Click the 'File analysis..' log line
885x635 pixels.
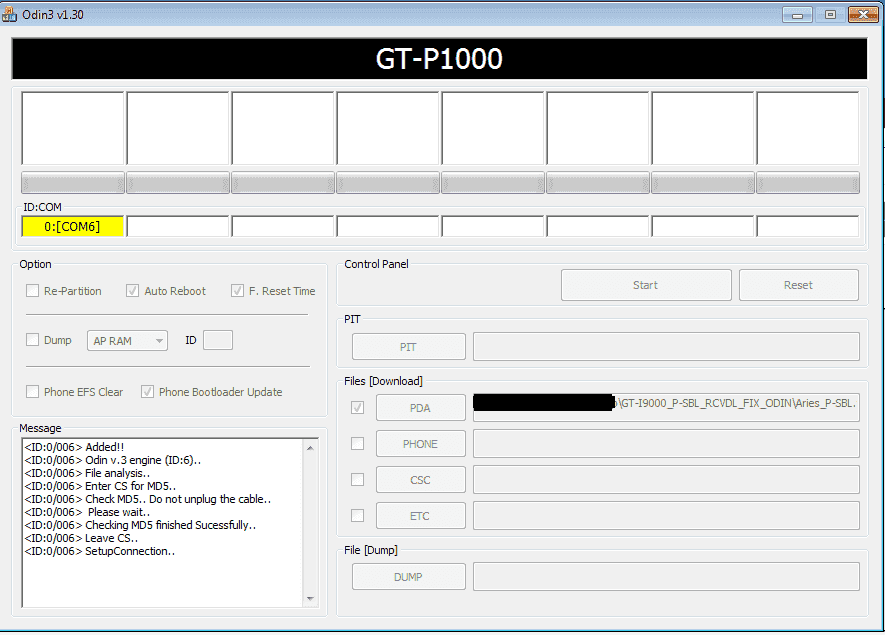pos(87,473)
